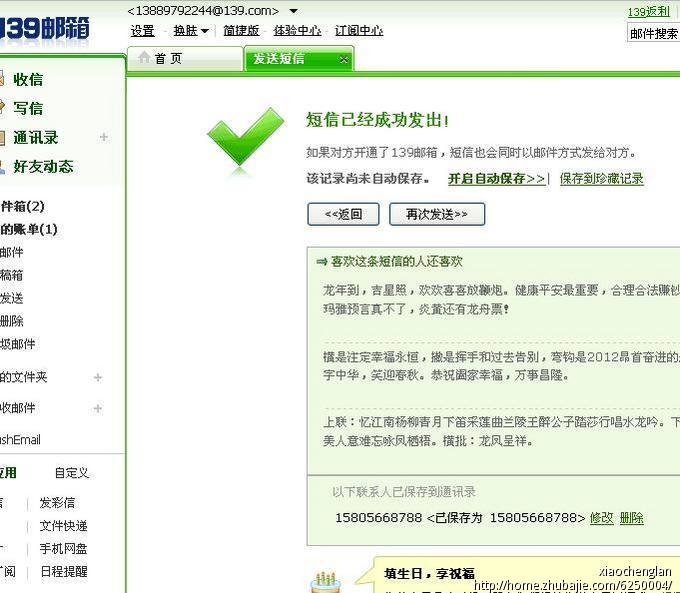Open 好友动态 in the sidebar
This screenshot has width=680, height=593.
click(x=43, y=166)
